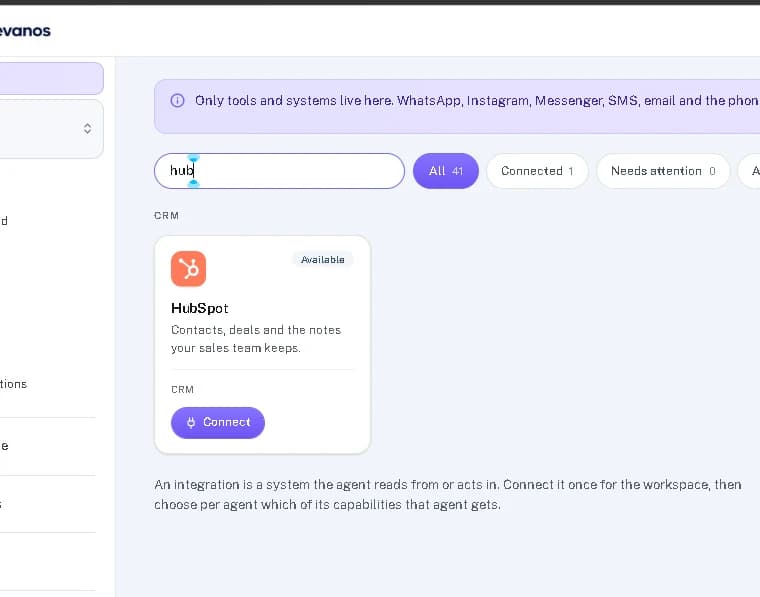Click the CRM tag inside HubSpot card
Viewport: 760px width, 597px height.
[182, 390]
